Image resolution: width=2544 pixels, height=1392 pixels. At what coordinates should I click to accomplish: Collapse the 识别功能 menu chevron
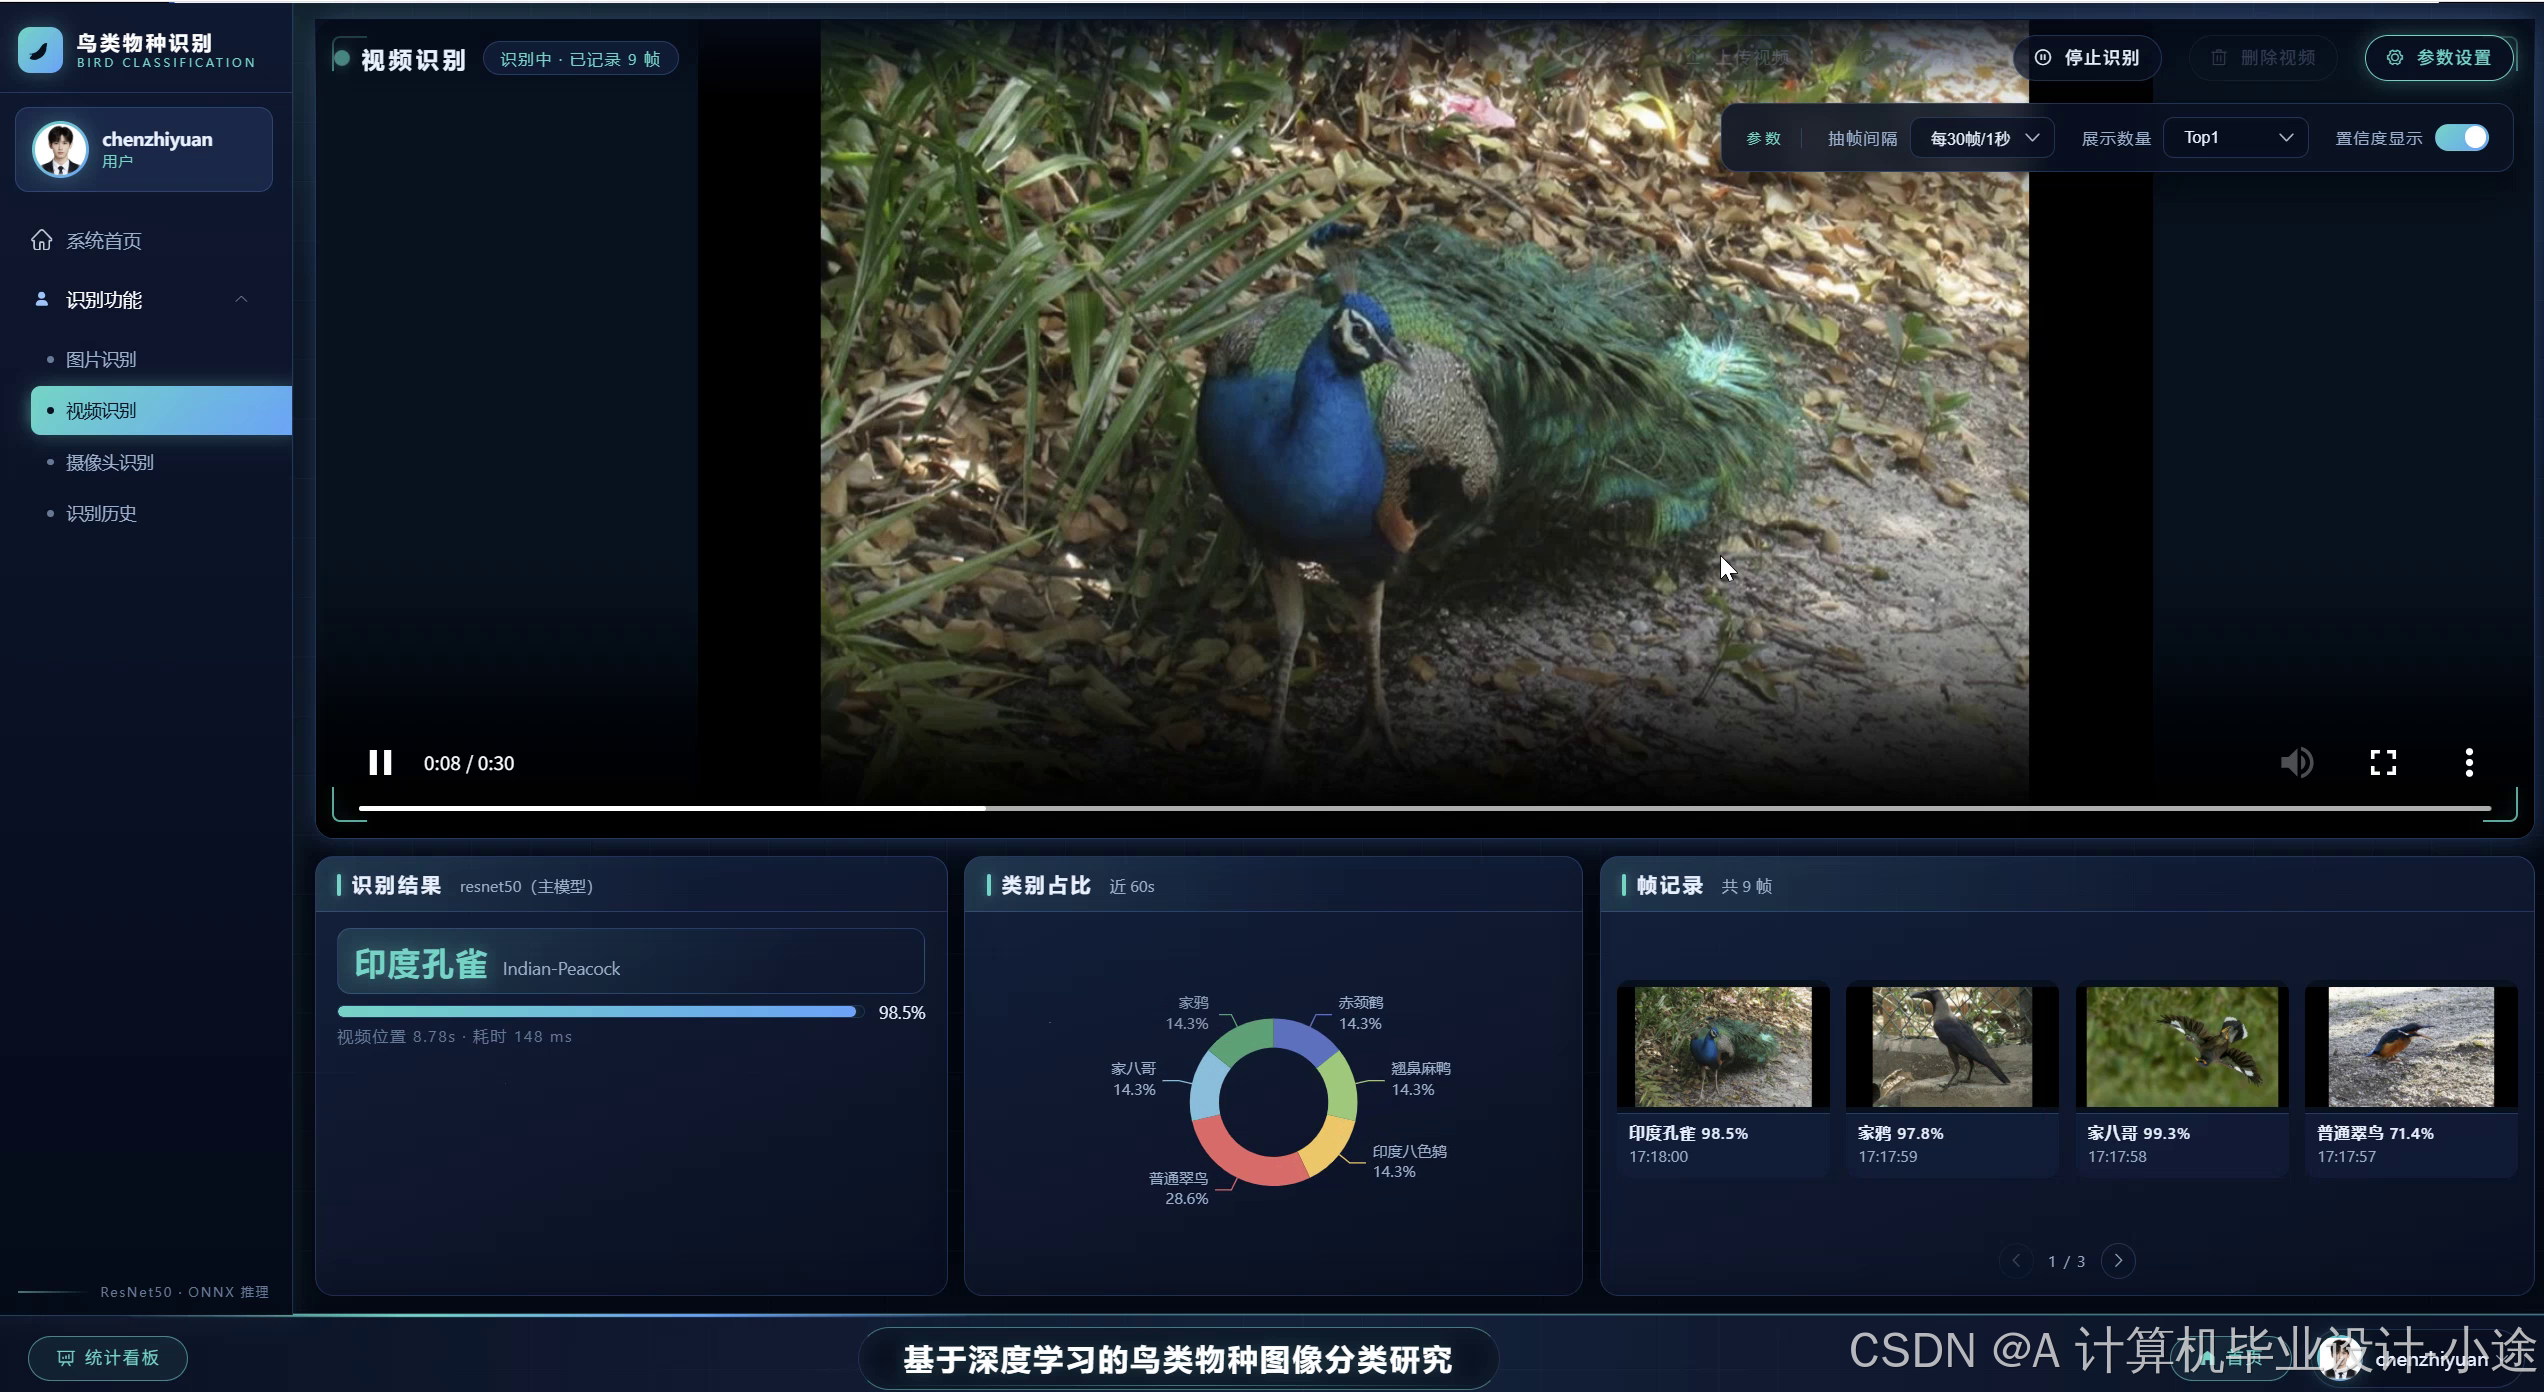tap(241, 299)
